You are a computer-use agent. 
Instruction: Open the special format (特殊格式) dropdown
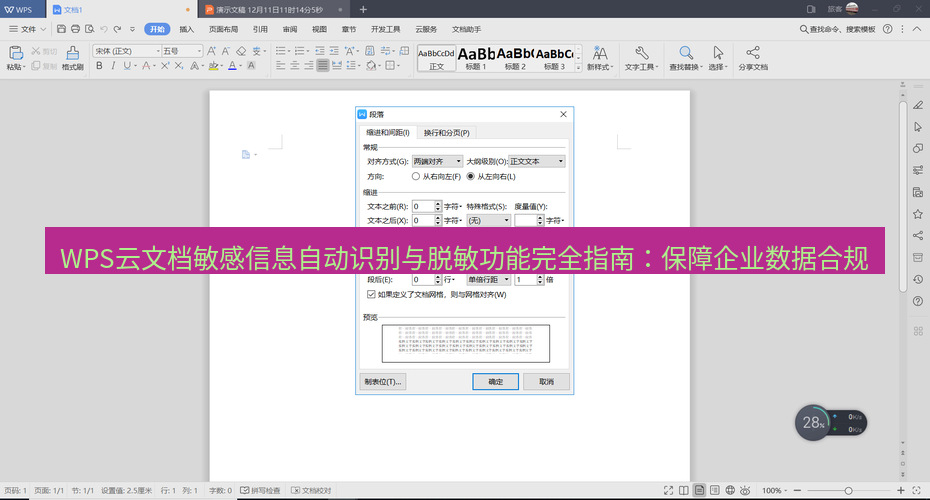(488, 221)
